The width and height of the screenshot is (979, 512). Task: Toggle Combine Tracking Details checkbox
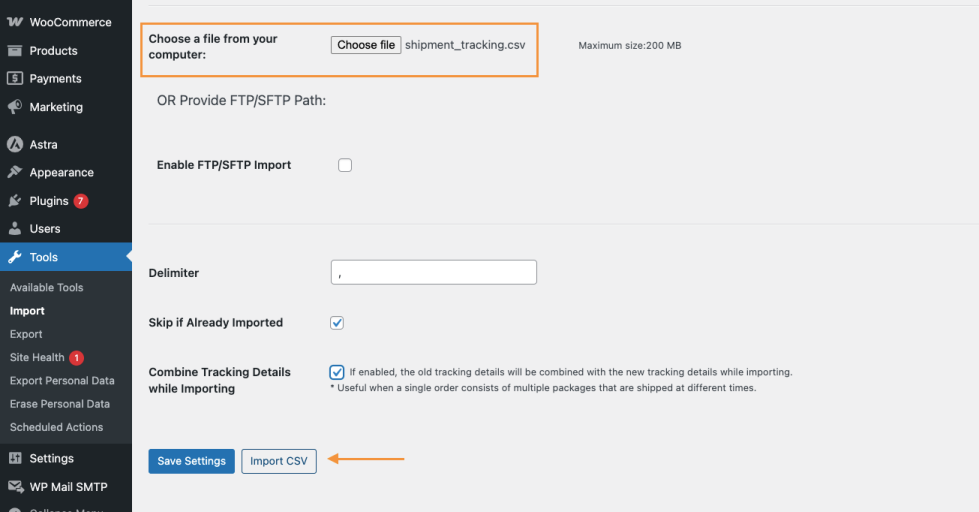click(337, 372)
